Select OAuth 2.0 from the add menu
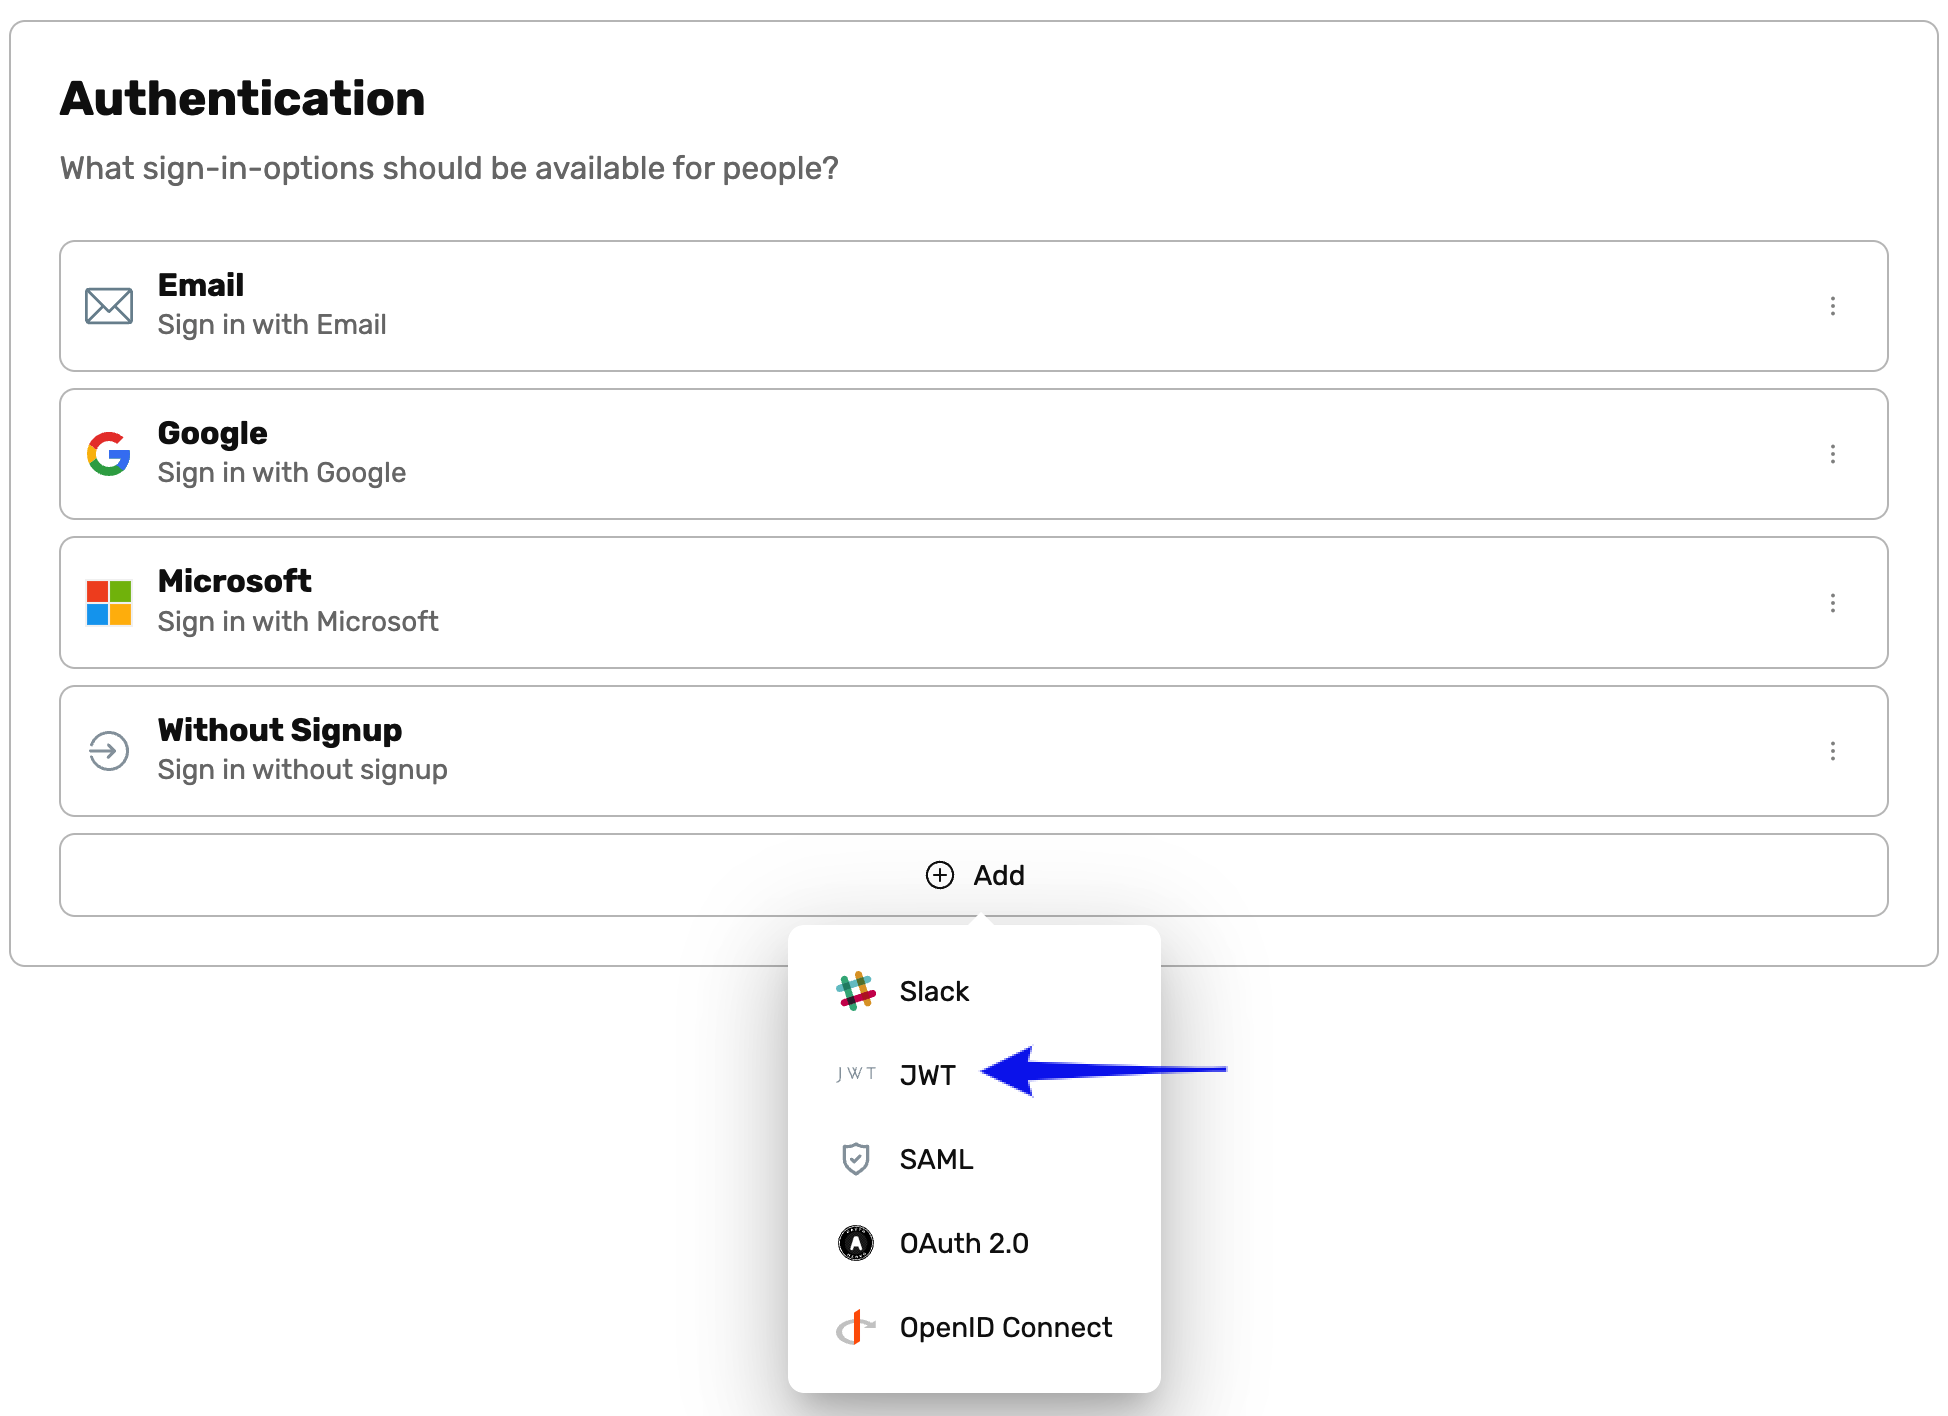 coord(963,1242)
